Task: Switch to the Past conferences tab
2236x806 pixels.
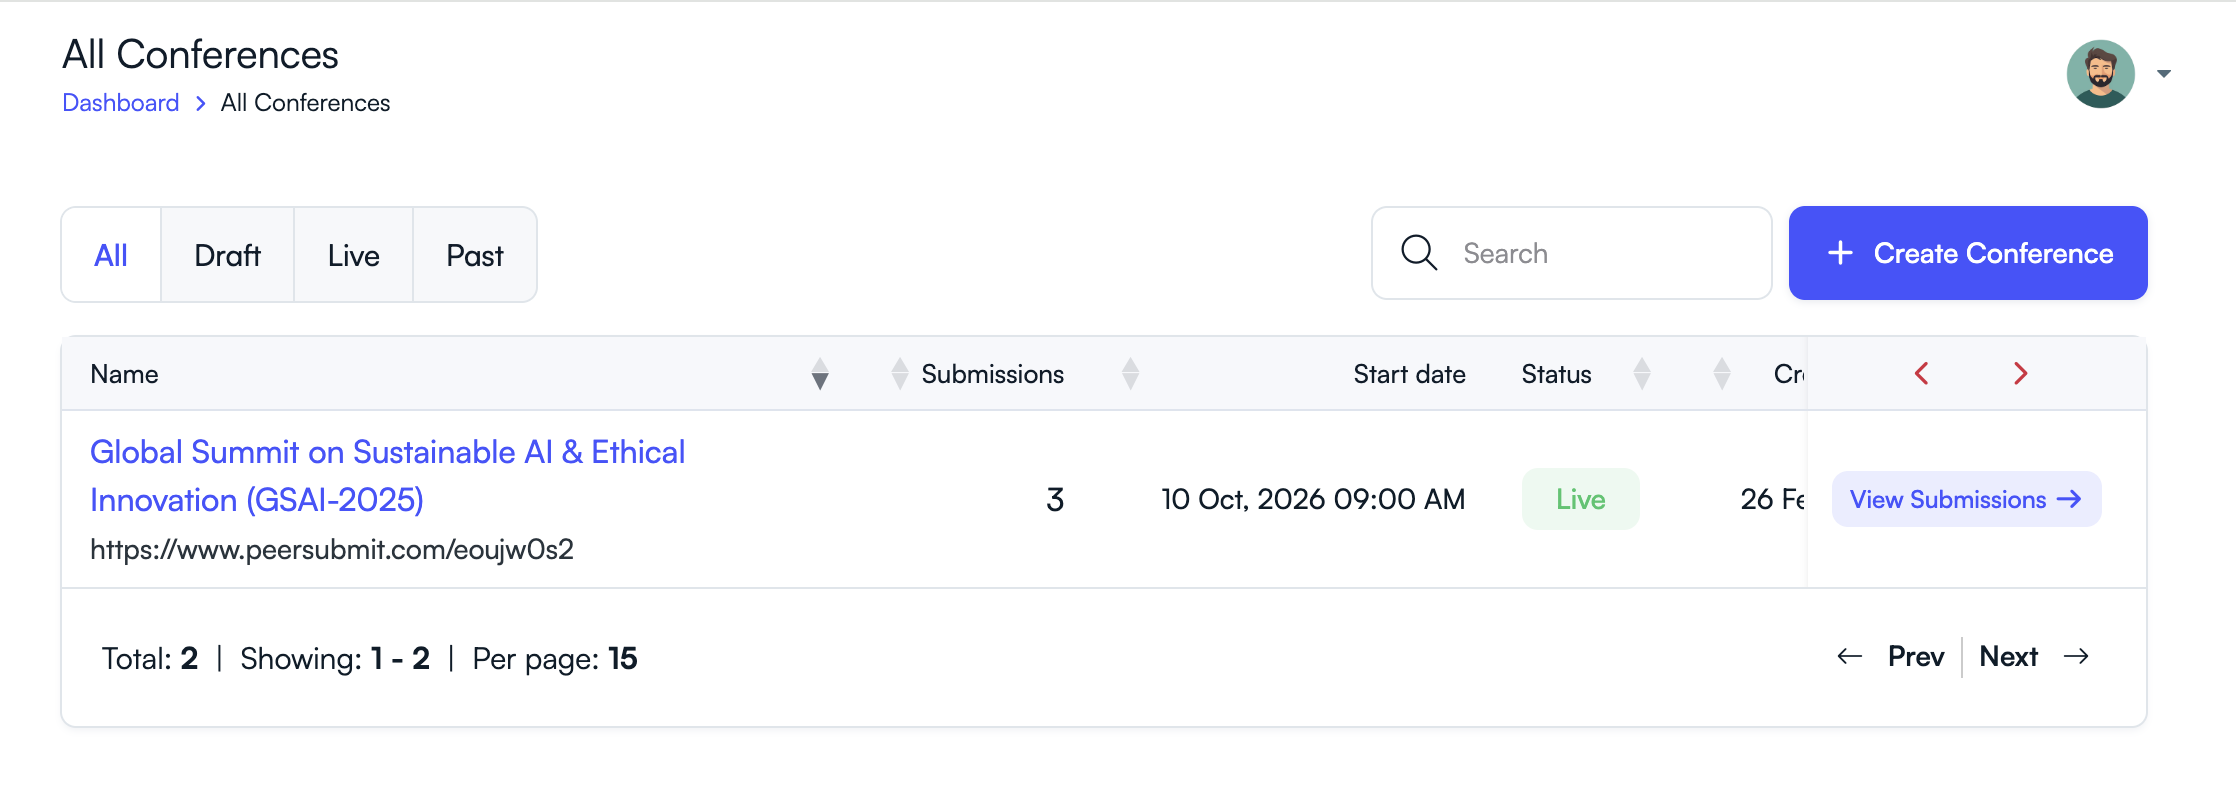Action: tap(474, 254)
